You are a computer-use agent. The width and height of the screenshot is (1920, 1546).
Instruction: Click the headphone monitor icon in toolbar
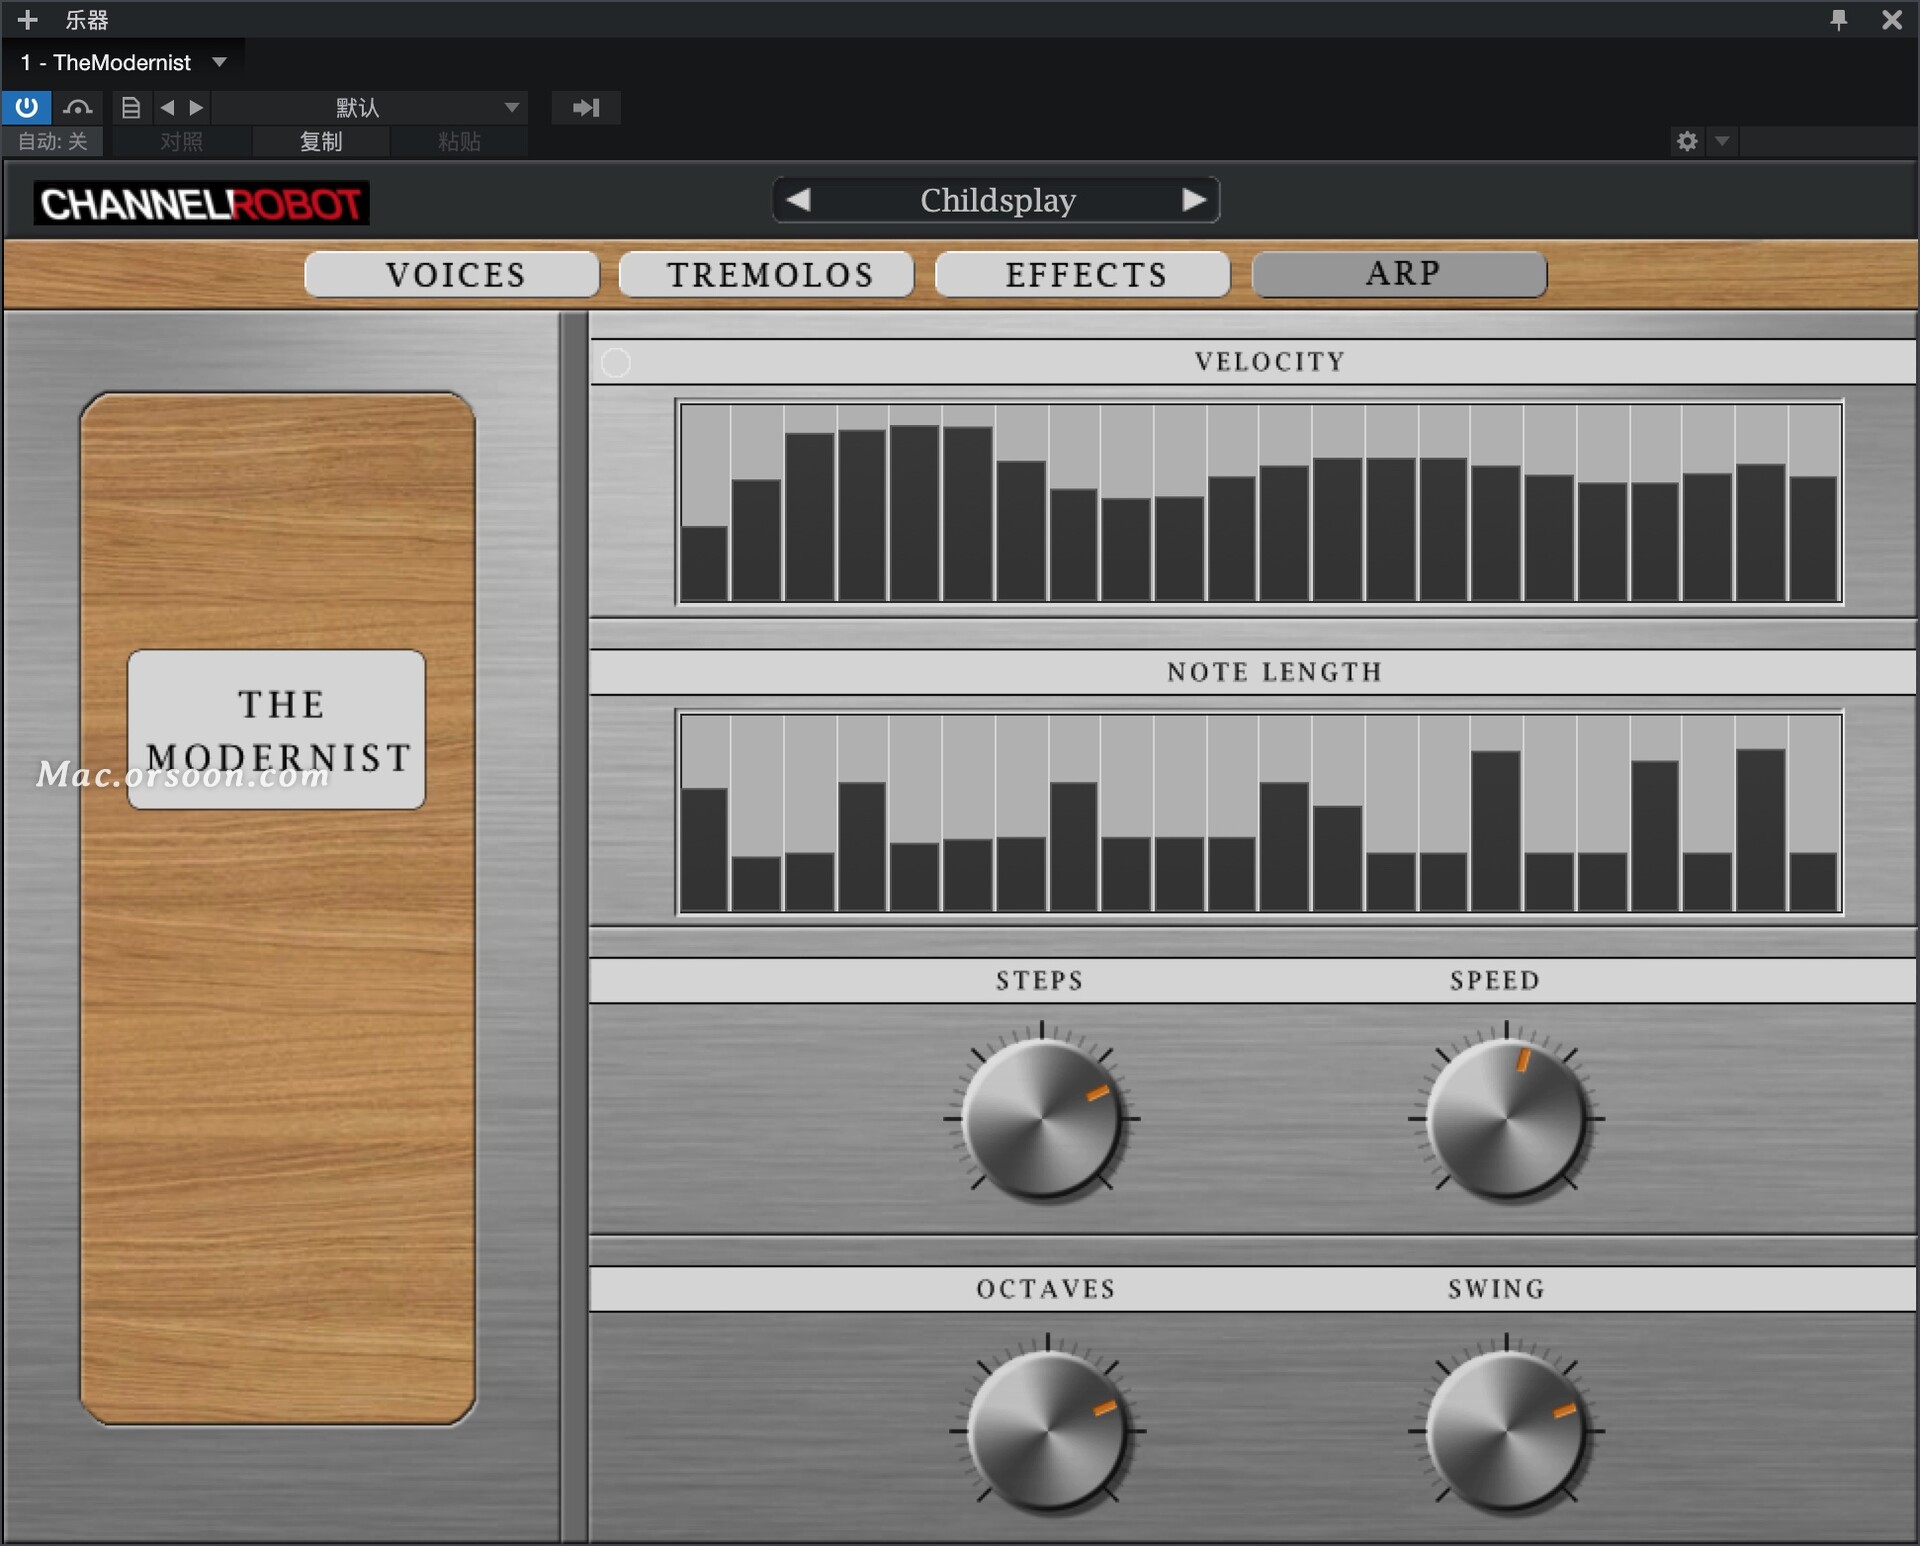point(77,107)
